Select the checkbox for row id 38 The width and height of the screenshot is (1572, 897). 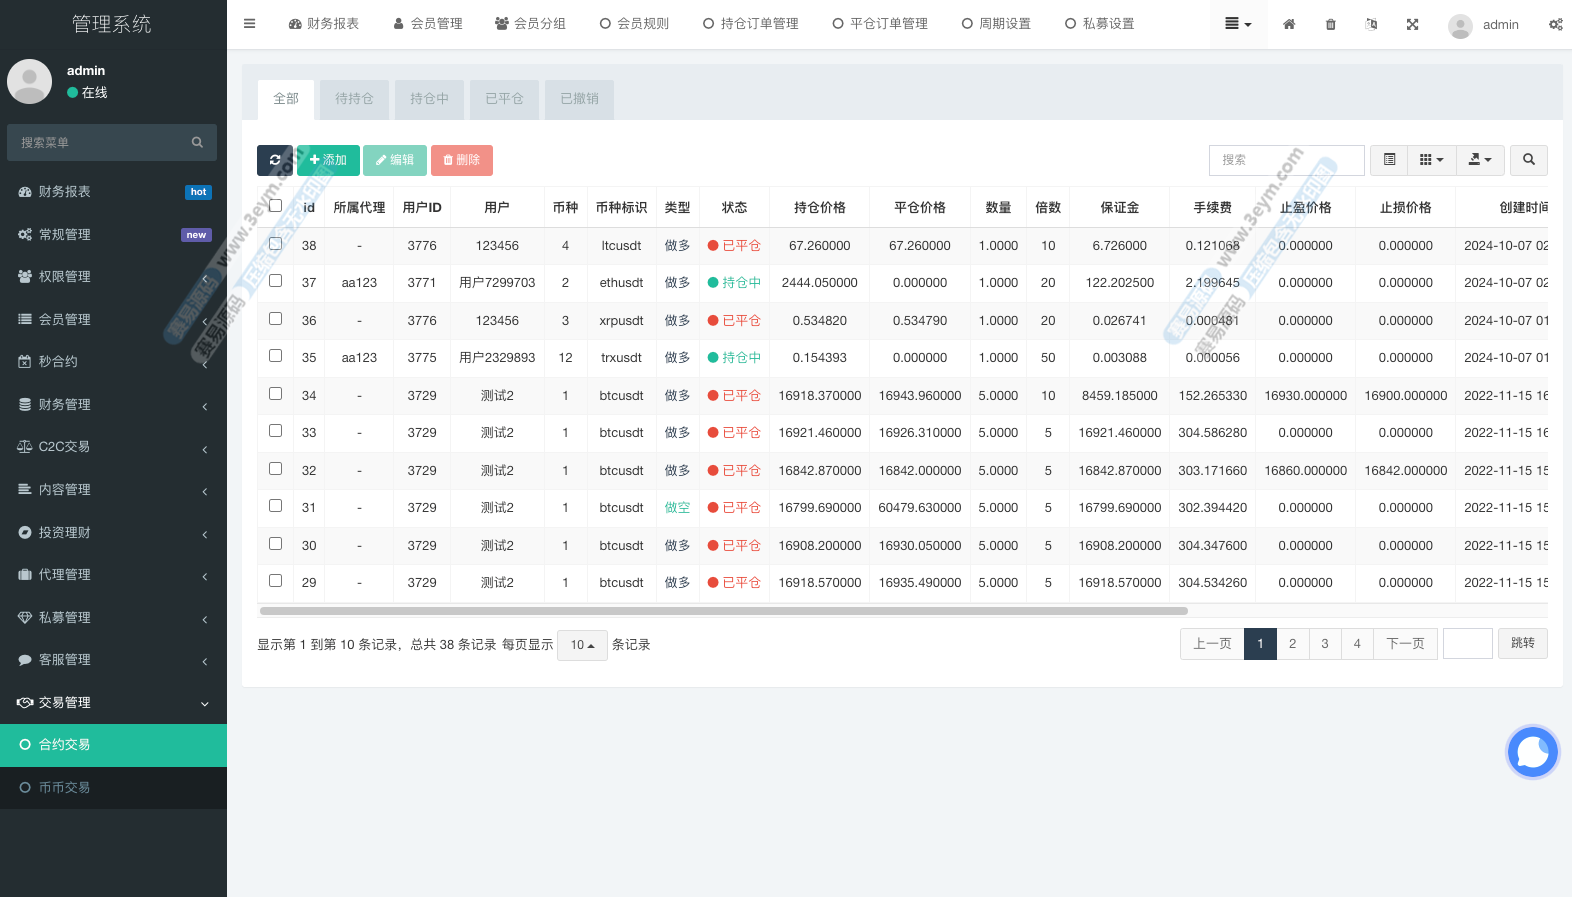[x=275, y=244]
